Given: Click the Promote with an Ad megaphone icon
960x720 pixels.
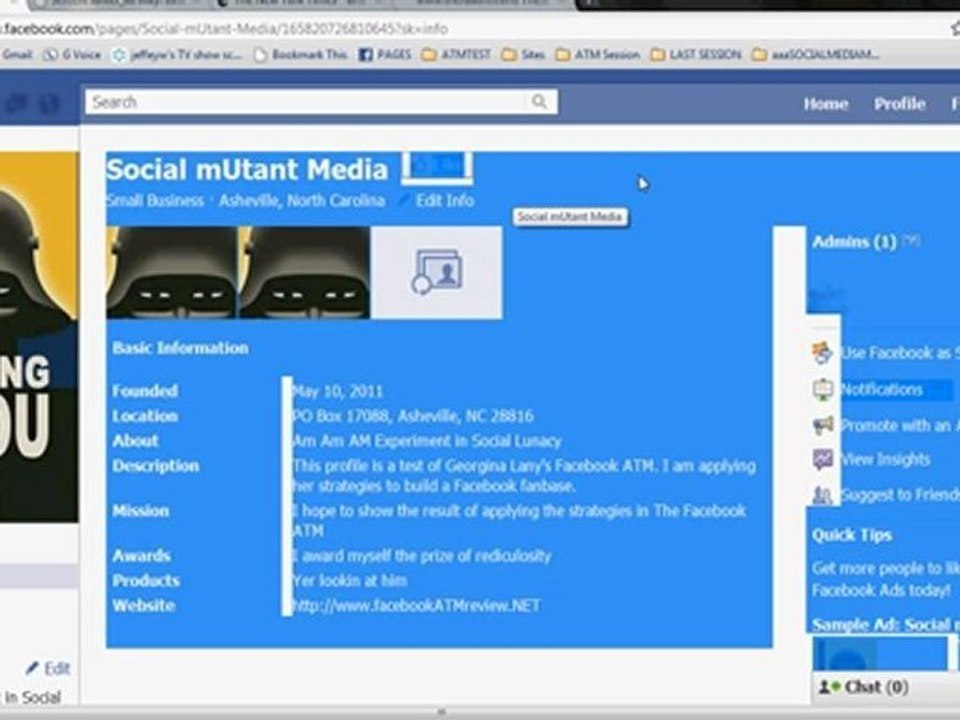Looking at the screenshot, I should (x=822, y=425).
